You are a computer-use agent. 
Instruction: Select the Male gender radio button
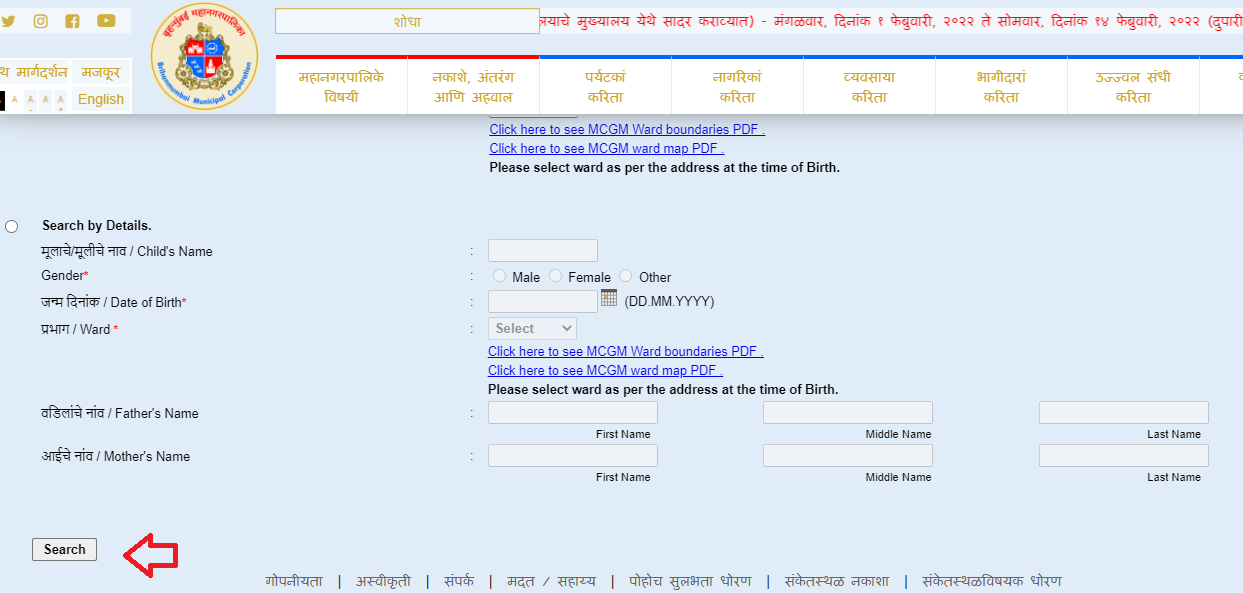pos(500,277)
